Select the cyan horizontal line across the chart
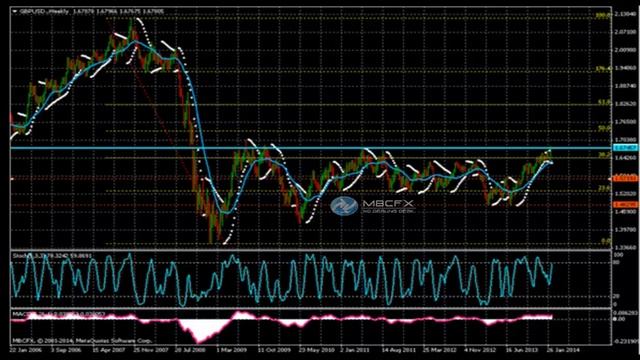Image resolution: width=640 pixels, height=360 pixels. [x=311, y=148]
